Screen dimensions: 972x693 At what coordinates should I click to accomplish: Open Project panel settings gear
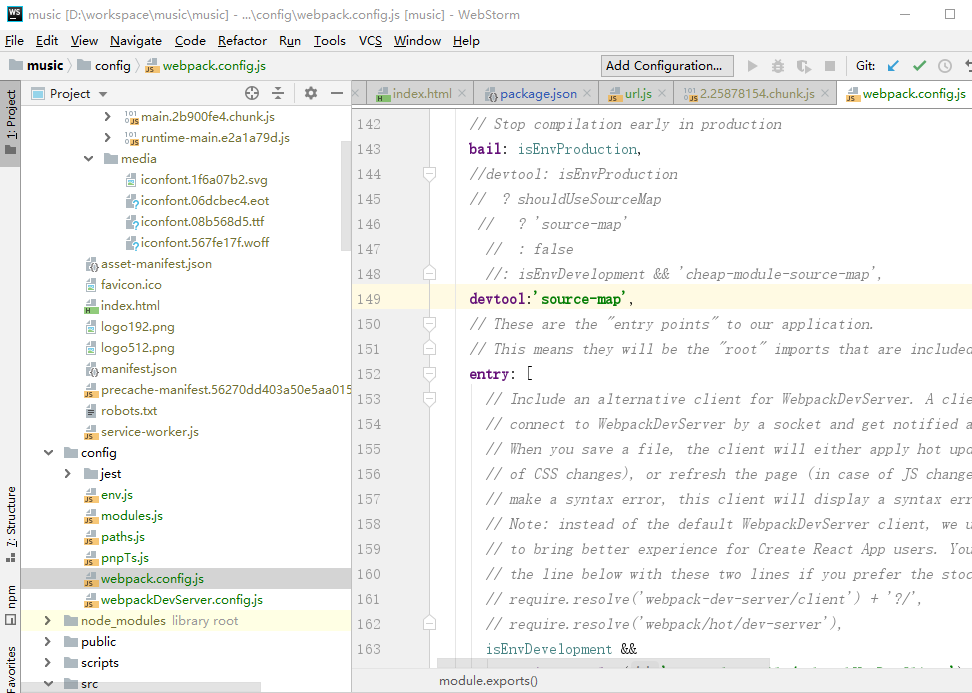pyautogui.click(x=311, y=93)
